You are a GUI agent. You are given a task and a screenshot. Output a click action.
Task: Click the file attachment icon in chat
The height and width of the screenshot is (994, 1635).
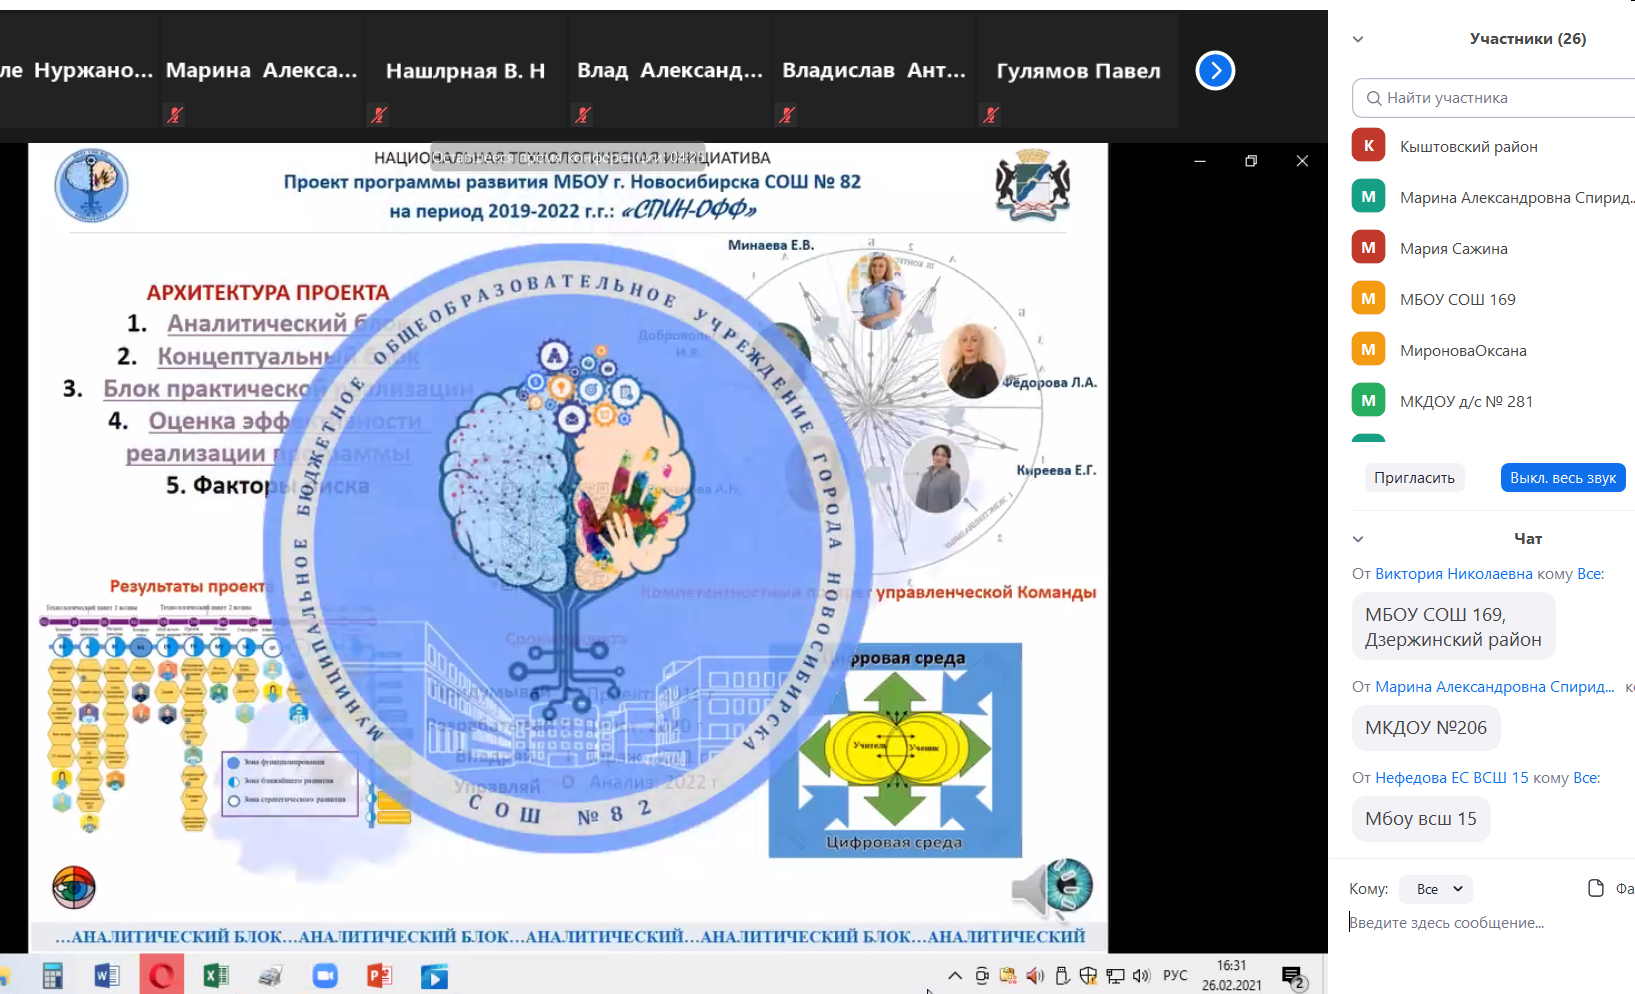coord(1596,888)
